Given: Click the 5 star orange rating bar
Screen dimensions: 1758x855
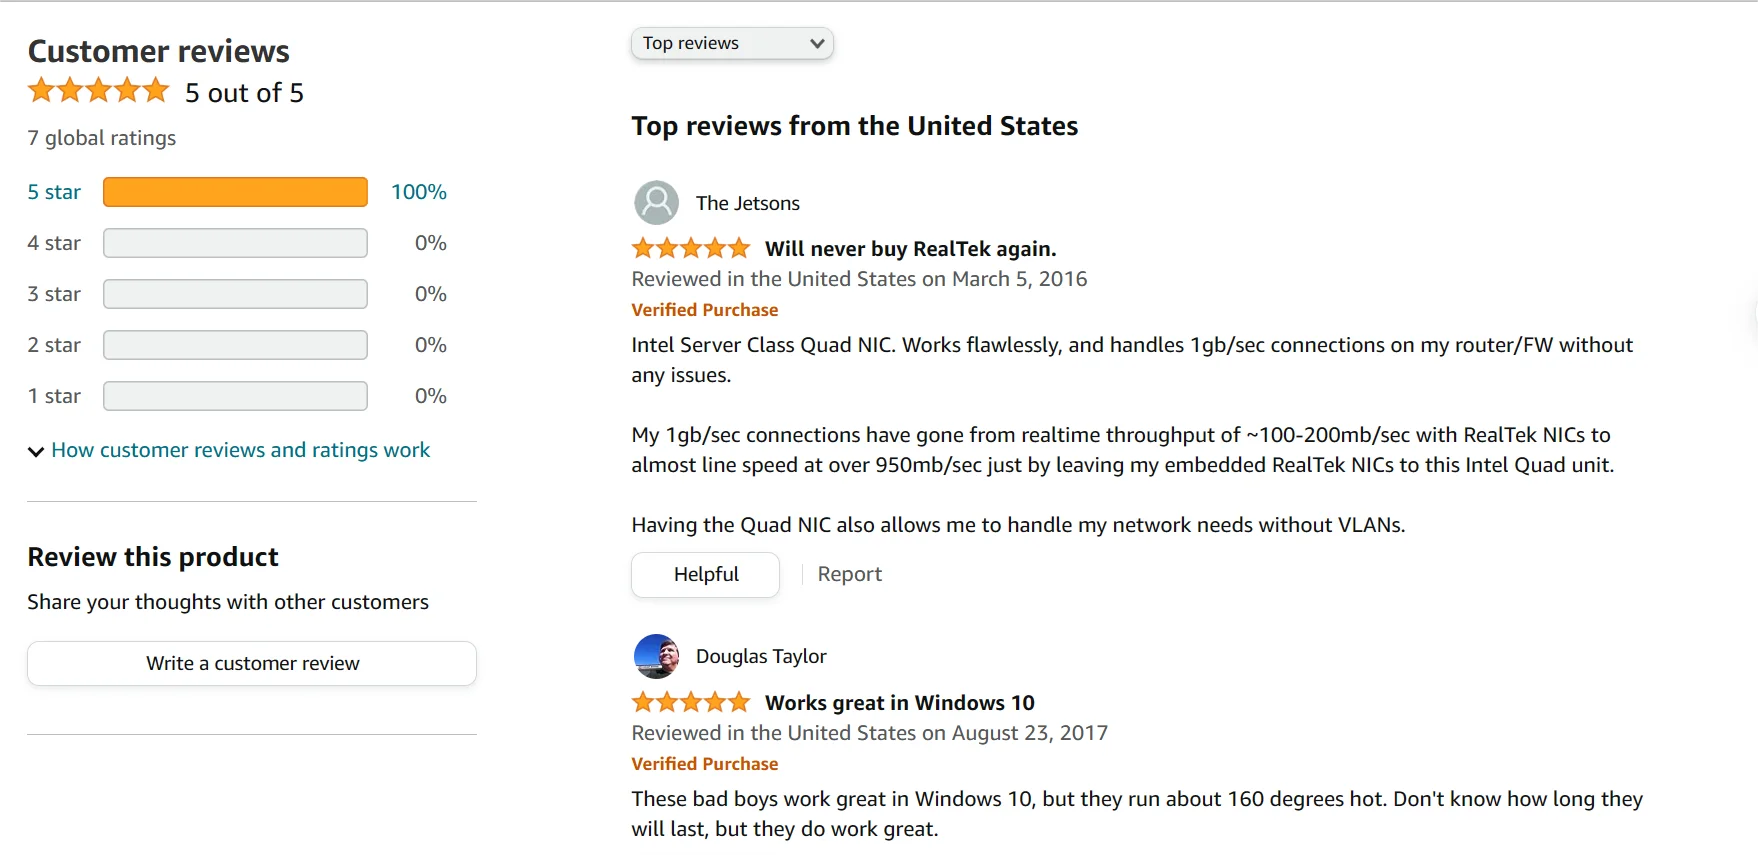Looking at the screenshot, I should [x=235, y=192].
